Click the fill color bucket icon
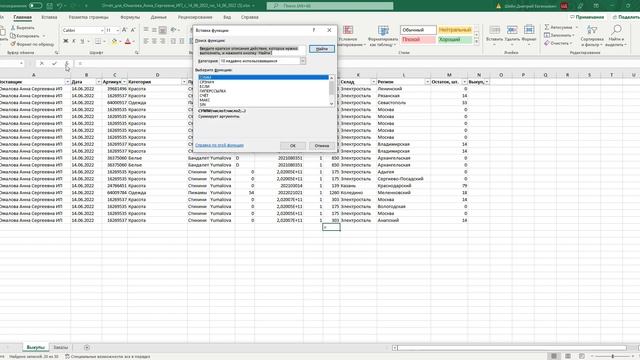The image size is (640, 360). 114,41
